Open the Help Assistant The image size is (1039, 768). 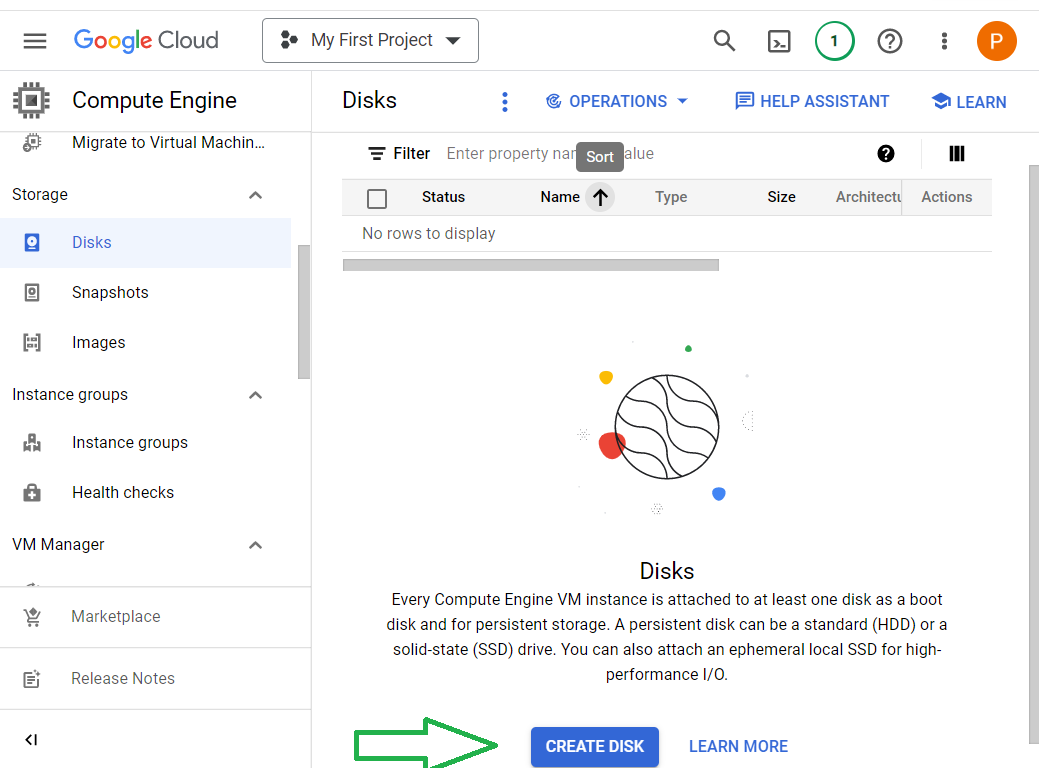point(812,101)
